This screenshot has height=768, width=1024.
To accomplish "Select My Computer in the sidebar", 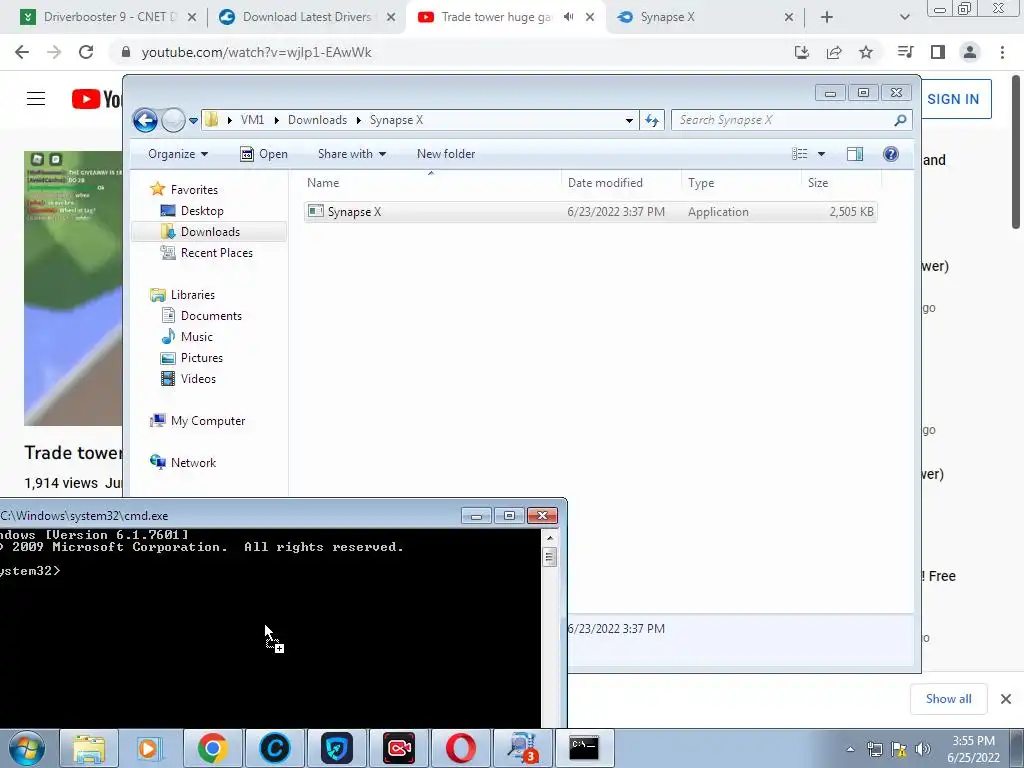I will [197, 421].
